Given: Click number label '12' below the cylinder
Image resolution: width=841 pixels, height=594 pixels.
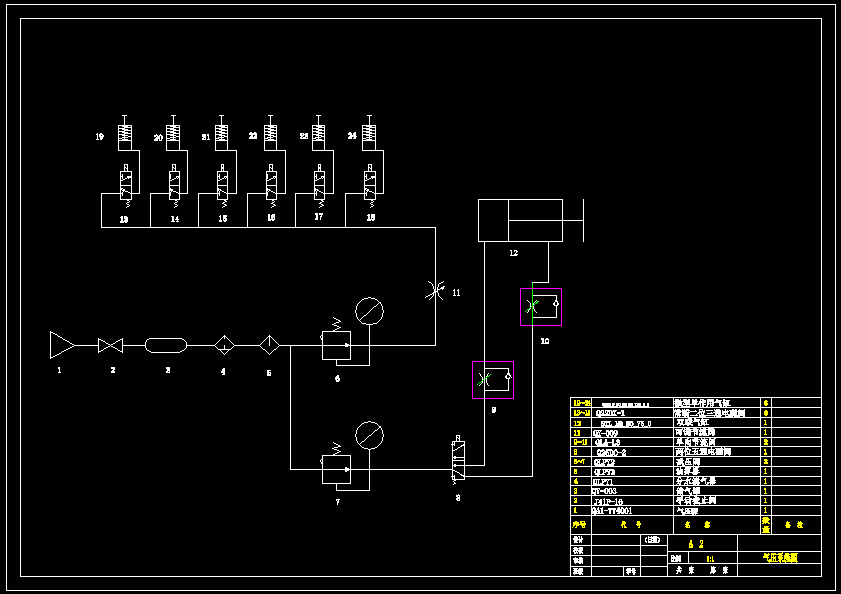Looking at the screenshot, I should pyautogui.click(x=514, y=253).
